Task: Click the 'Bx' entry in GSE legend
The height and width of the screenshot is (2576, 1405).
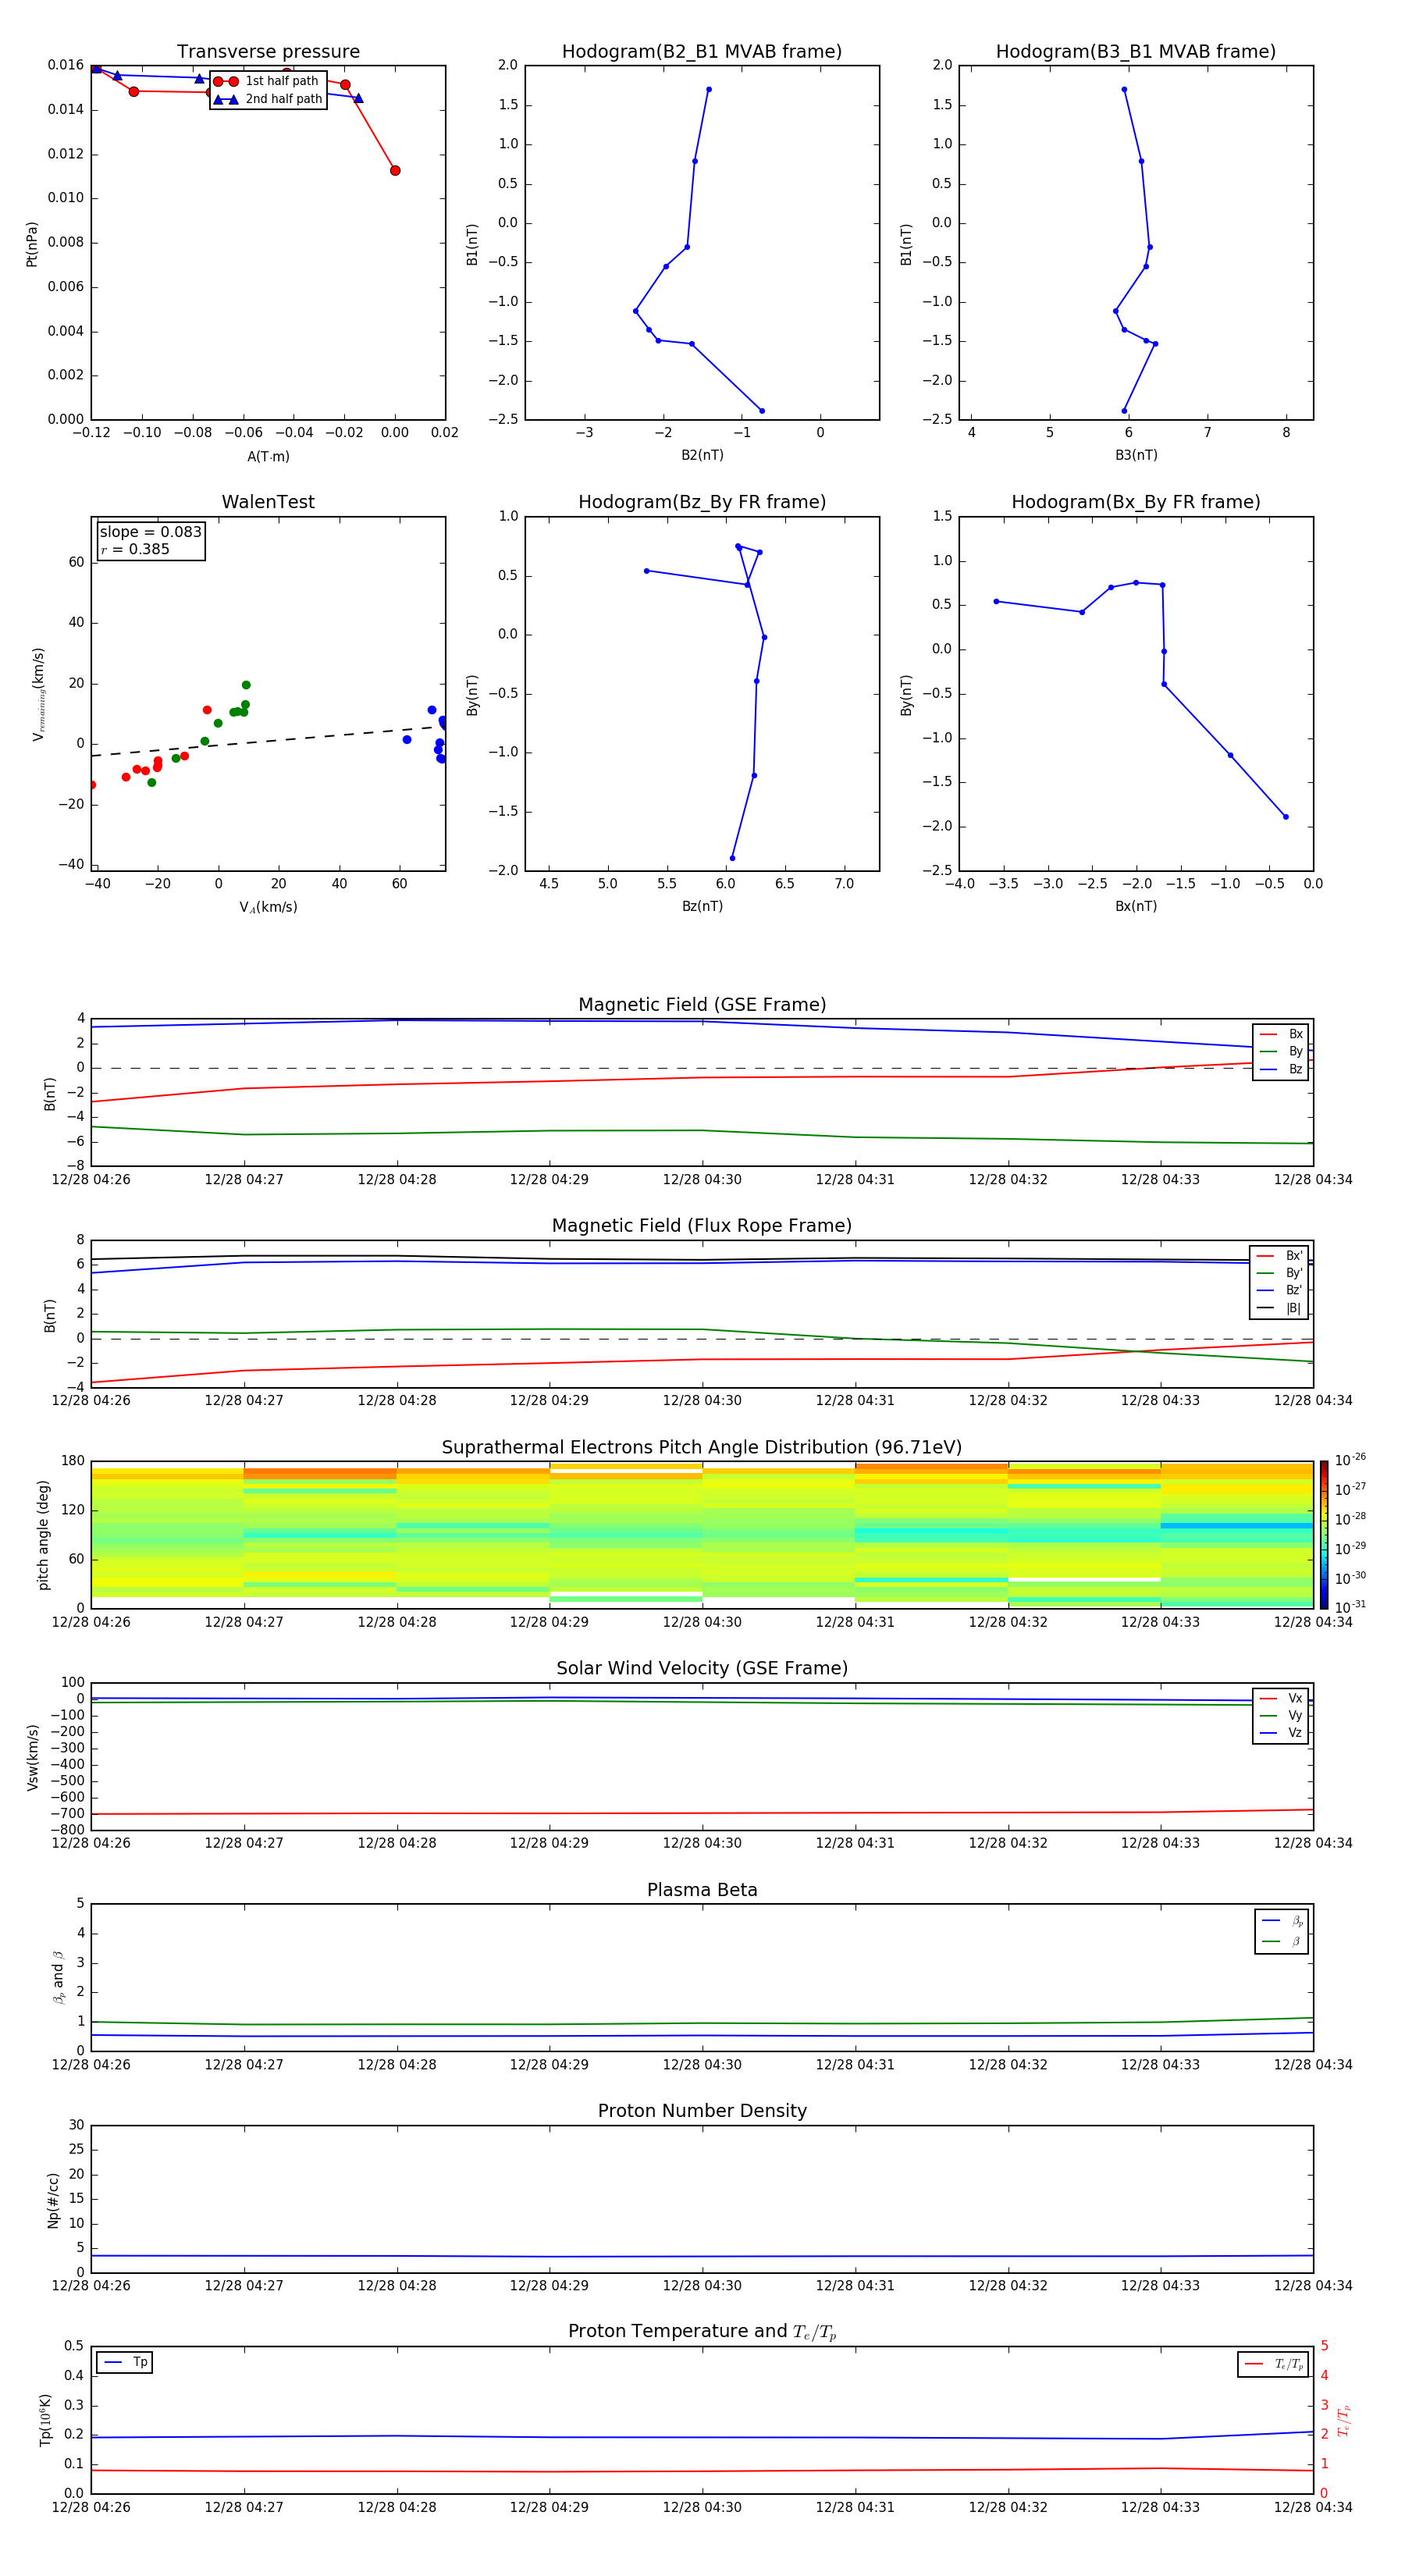Action: pyautogui.click(x=1281, y=1035)
